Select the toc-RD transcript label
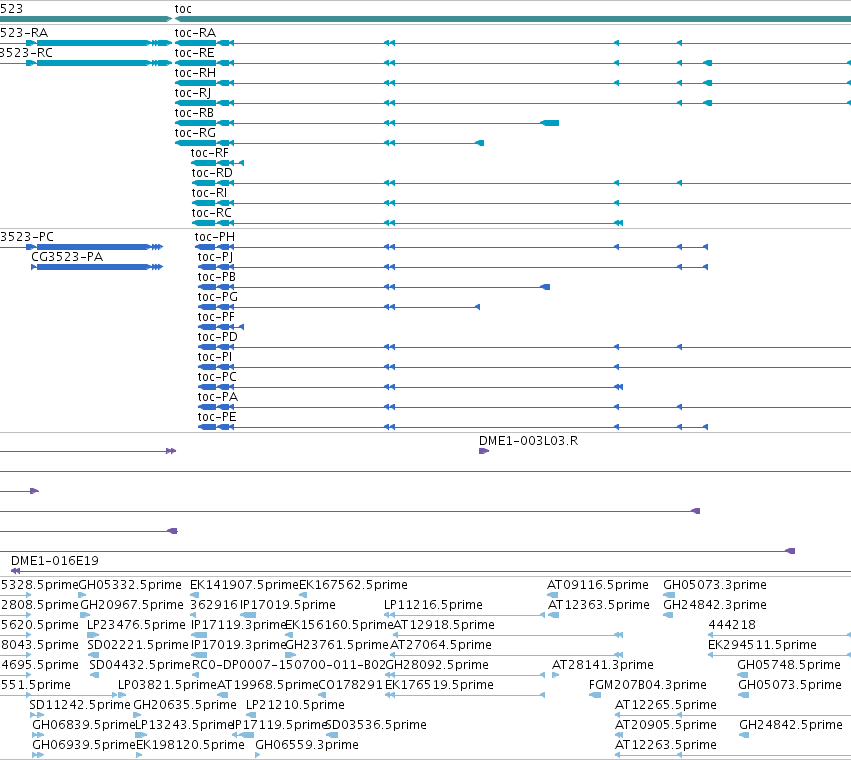Image resolution: width=851 pixels, height=760 pixels. (x=212, y=173)
